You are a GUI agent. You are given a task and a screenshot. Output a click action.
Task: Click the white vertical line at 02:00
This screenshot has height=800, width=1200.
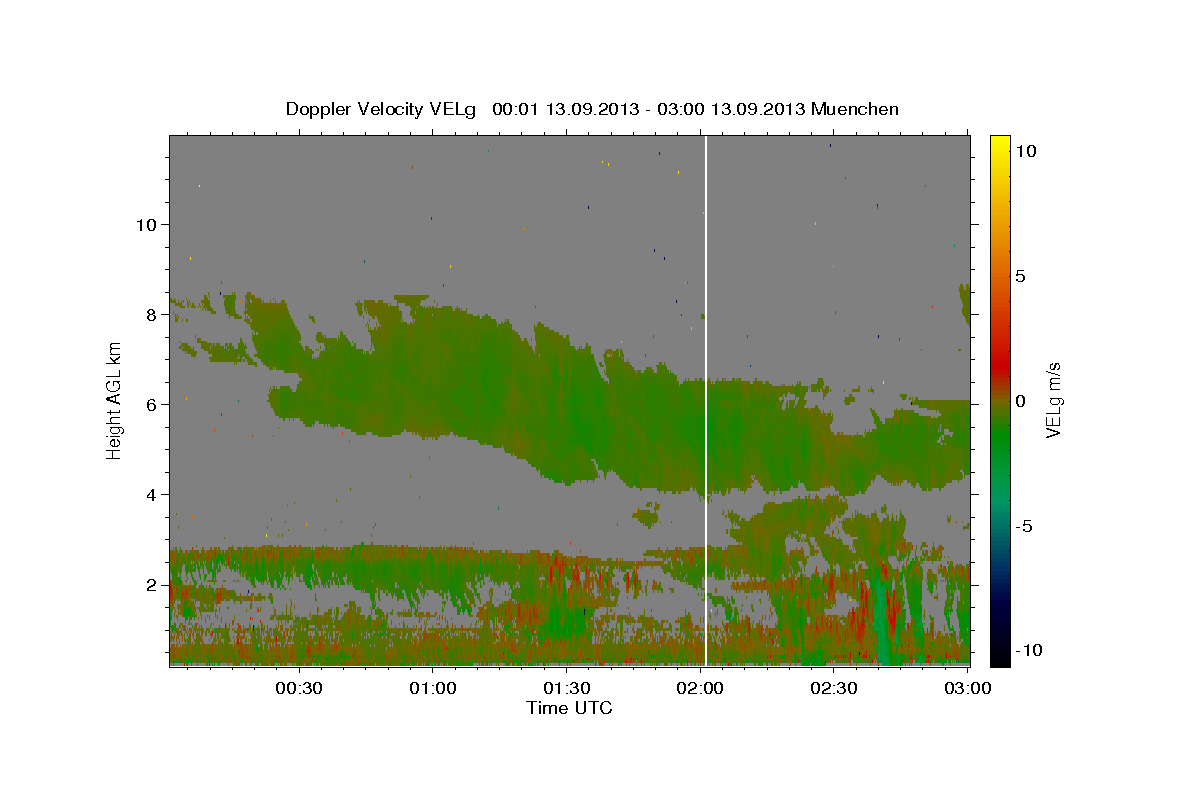pyautogui.click(x=706, y=400)
